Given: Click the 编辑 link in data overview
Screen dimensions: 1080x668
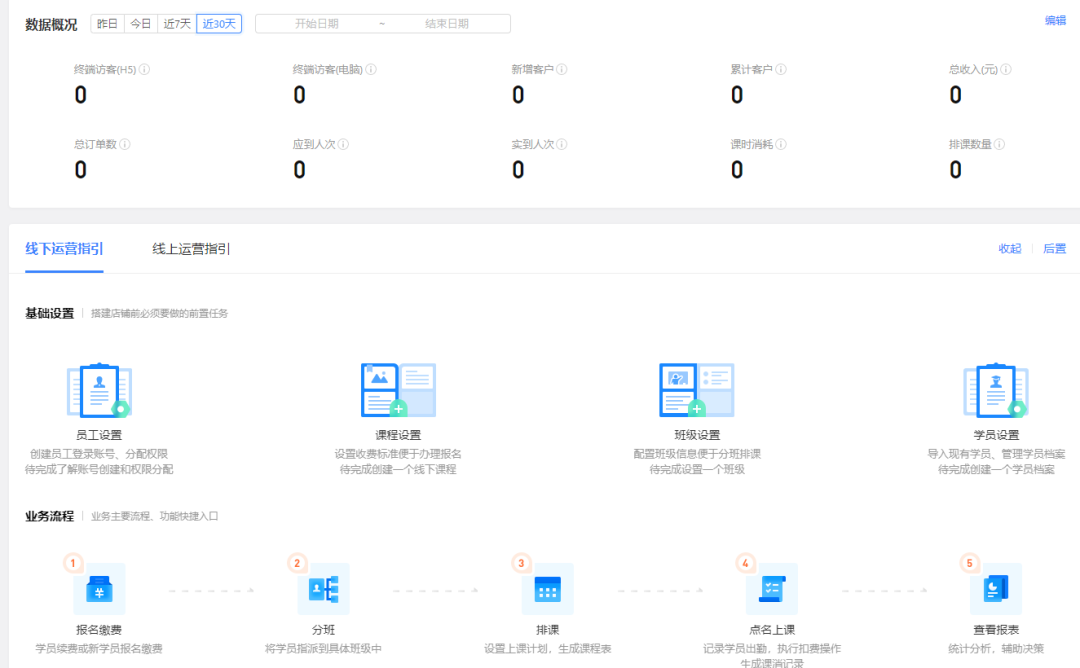Looking at the screenshot, I should 1055,21.
